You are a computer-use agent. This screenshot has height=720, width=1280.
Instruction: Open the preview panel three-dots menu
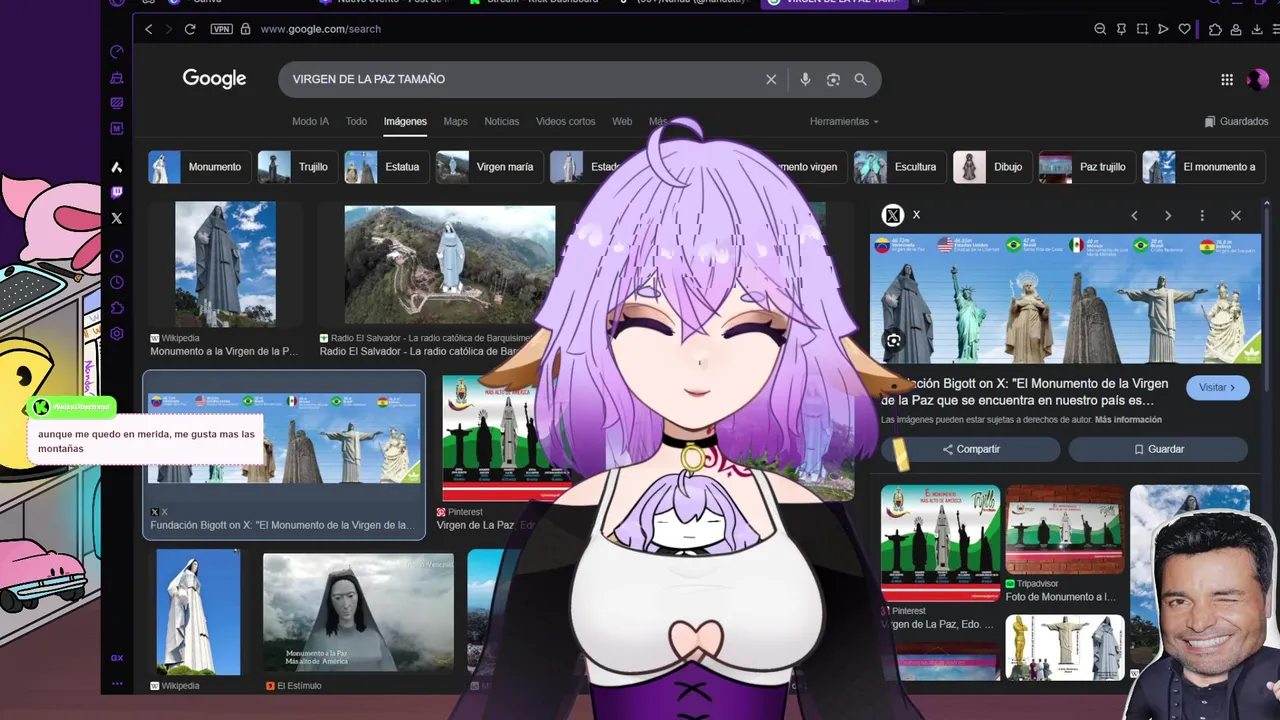coord(1202,215)
